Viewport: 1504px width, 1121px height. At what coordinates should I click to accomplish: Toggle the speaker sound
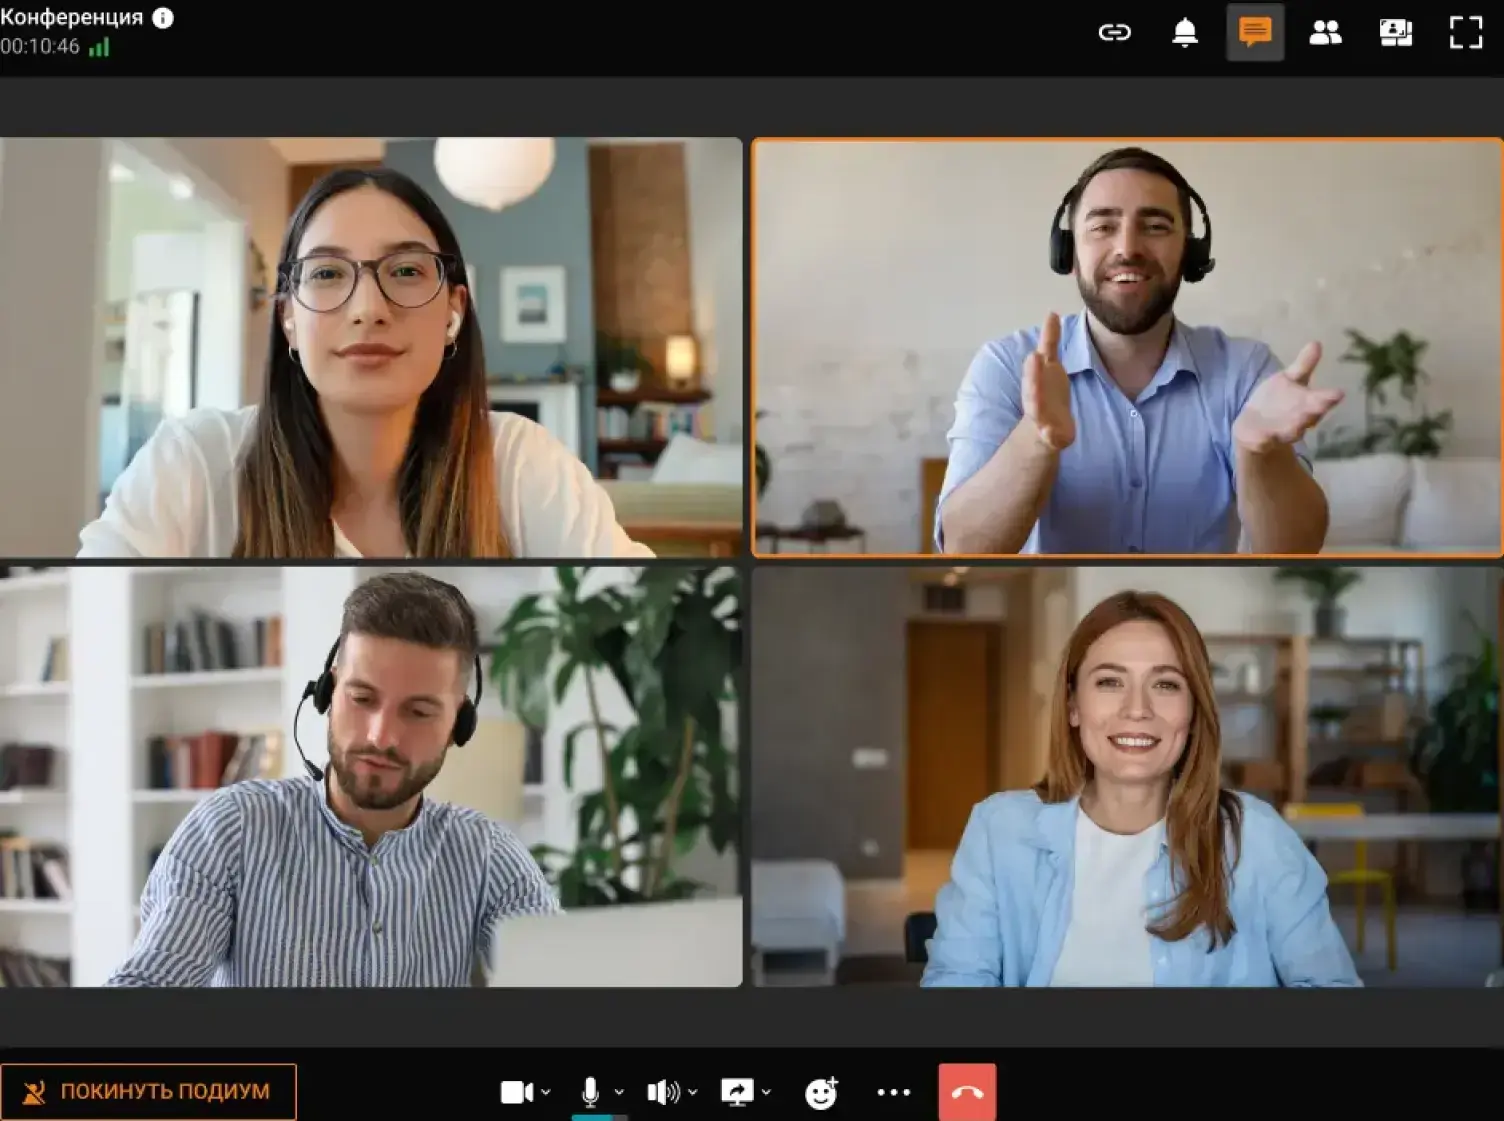pos(663,1092)
